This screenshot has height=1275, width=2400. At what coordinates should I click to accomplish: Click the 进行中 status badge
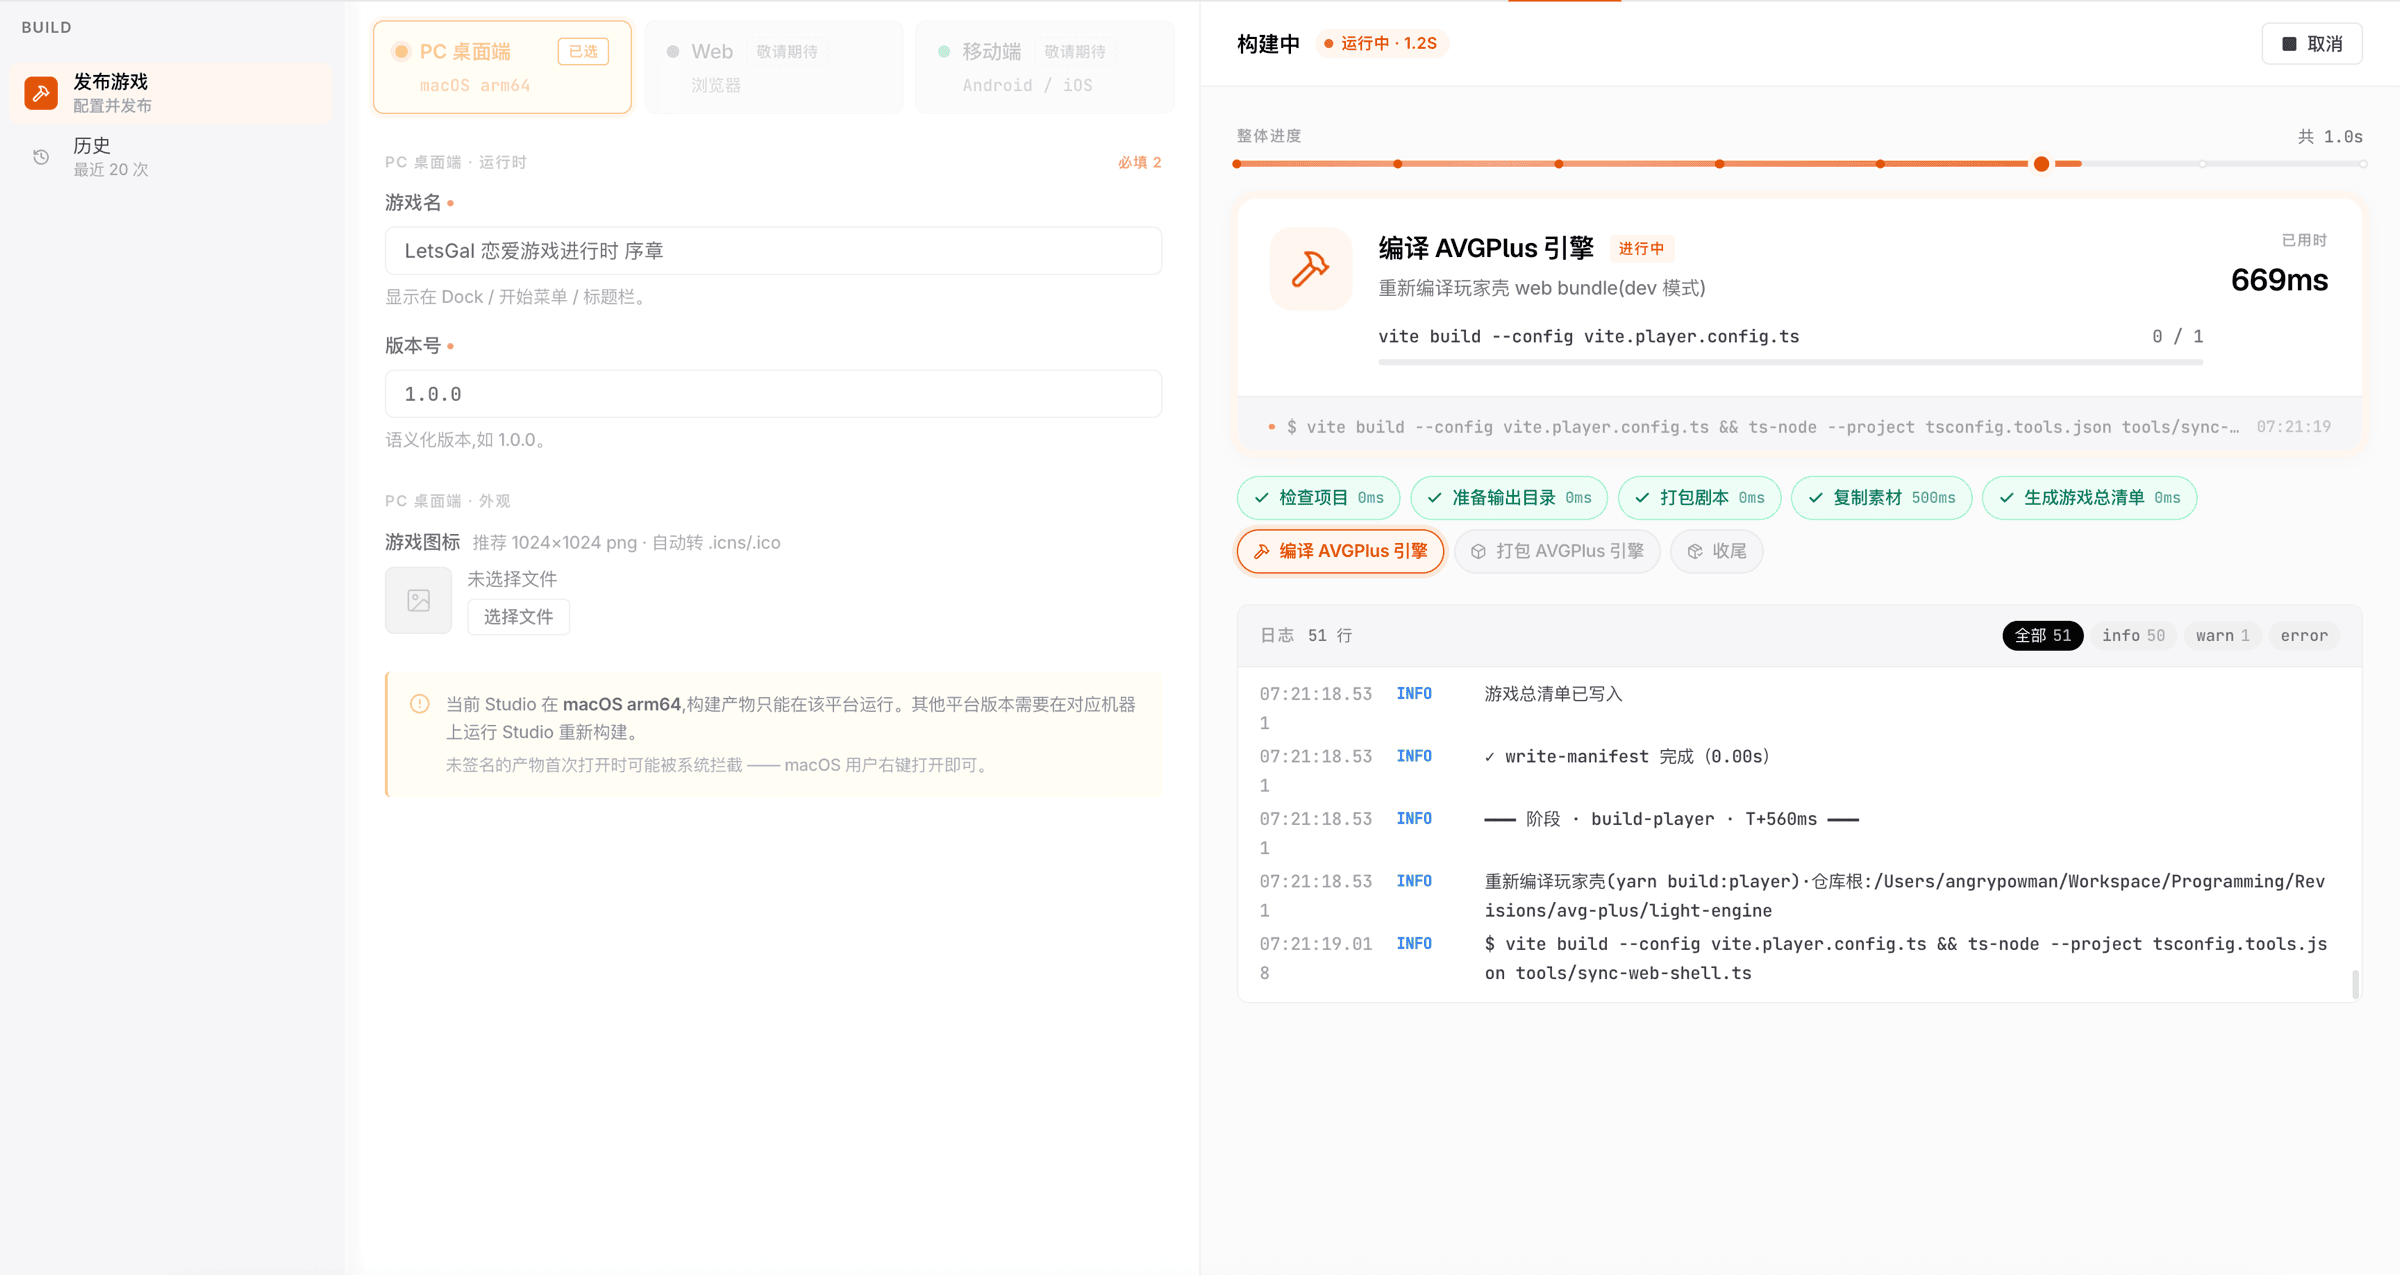pos(1641,249)
